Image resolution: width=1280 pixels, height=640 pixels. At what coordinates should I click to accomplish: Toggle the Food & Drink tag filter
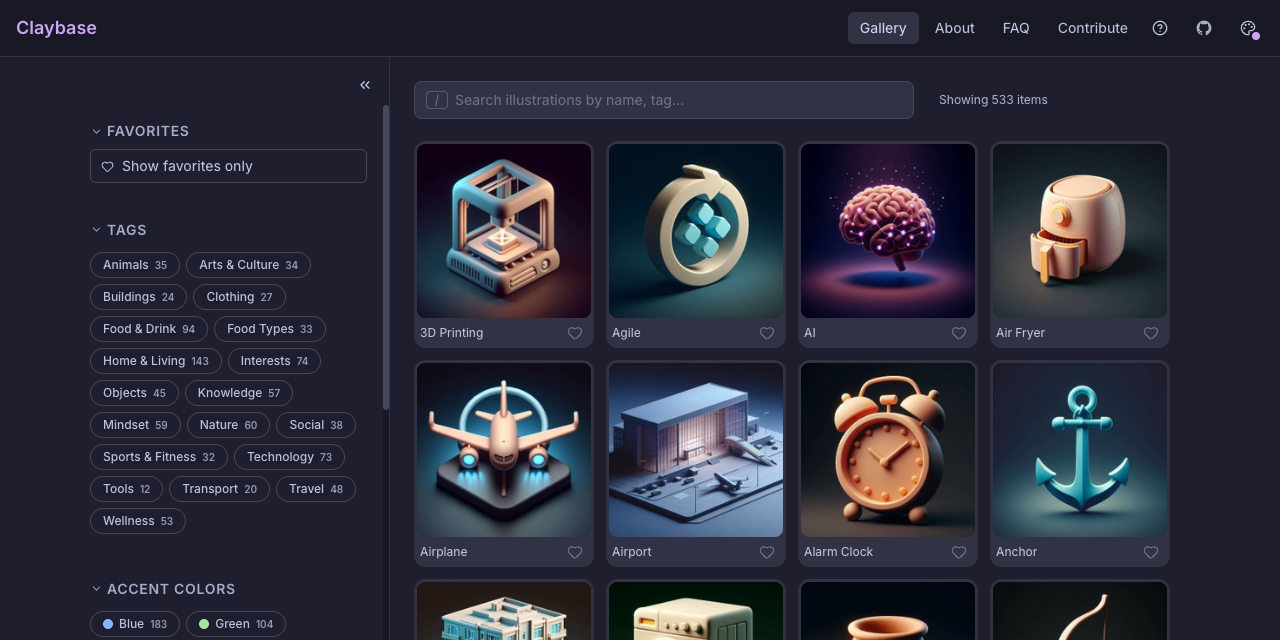149,329
